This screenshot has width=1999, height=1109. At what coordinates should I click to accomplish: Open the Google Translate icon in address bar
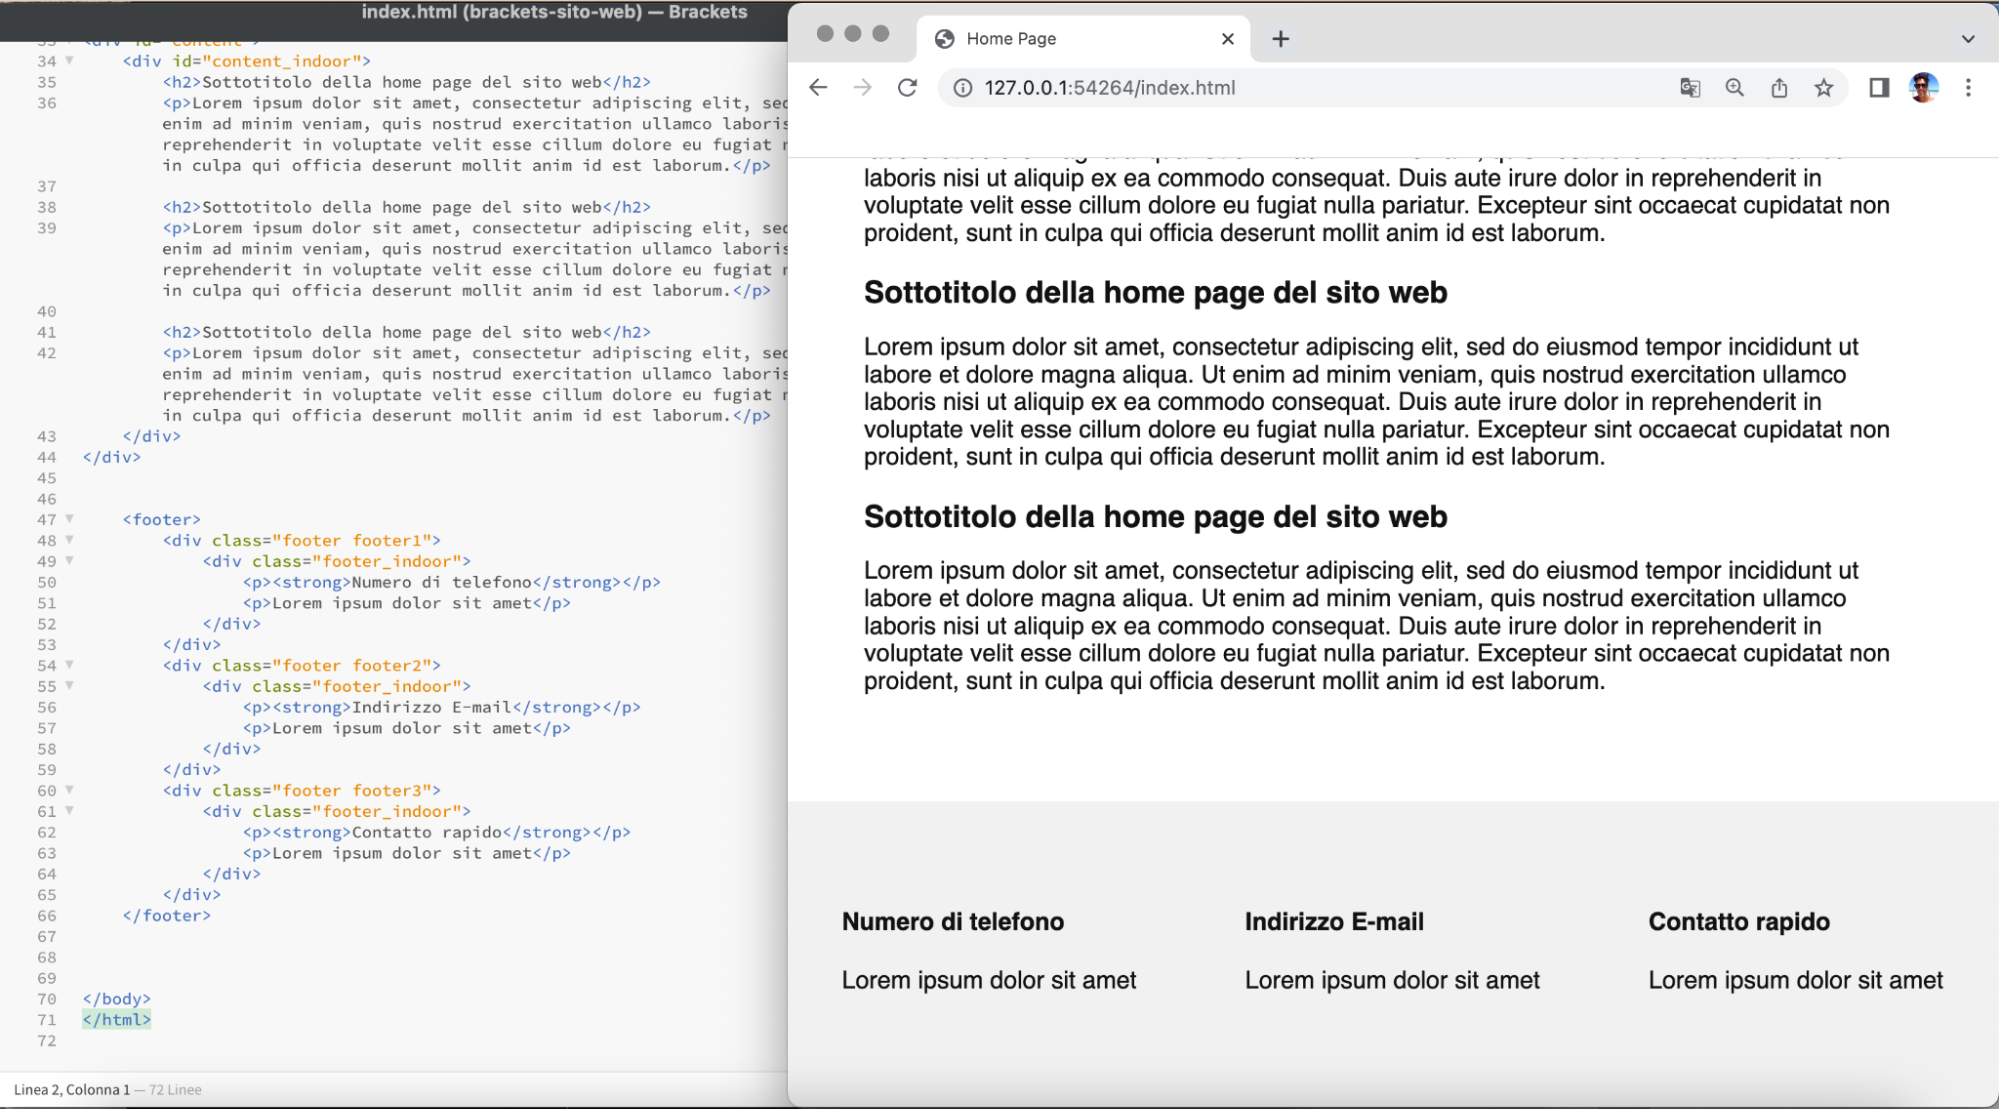[x=1690, y=88]
